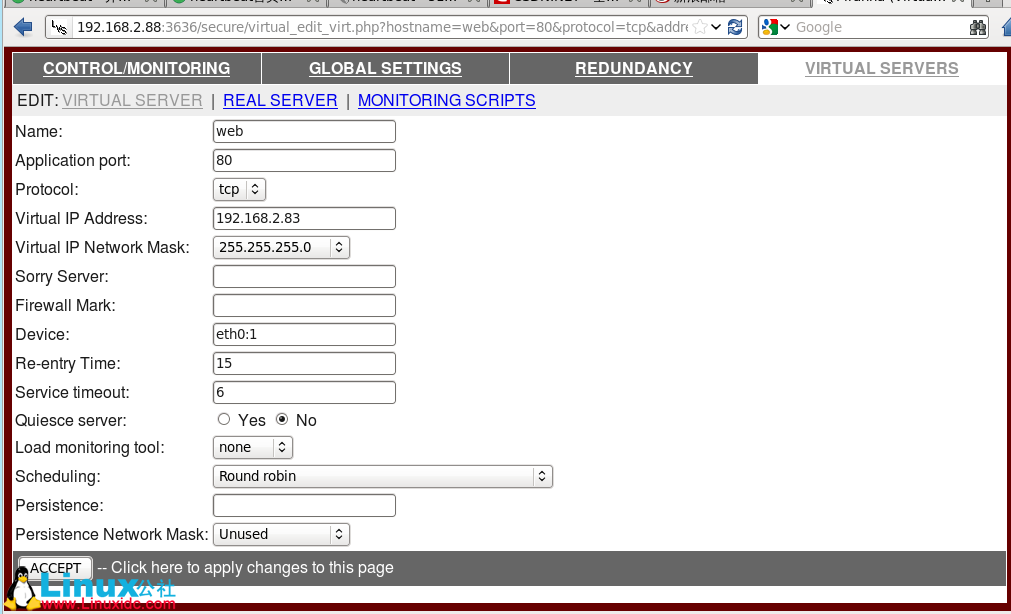Open the Real Server link
Screen dimensions: 1011x614
(280, 100)
